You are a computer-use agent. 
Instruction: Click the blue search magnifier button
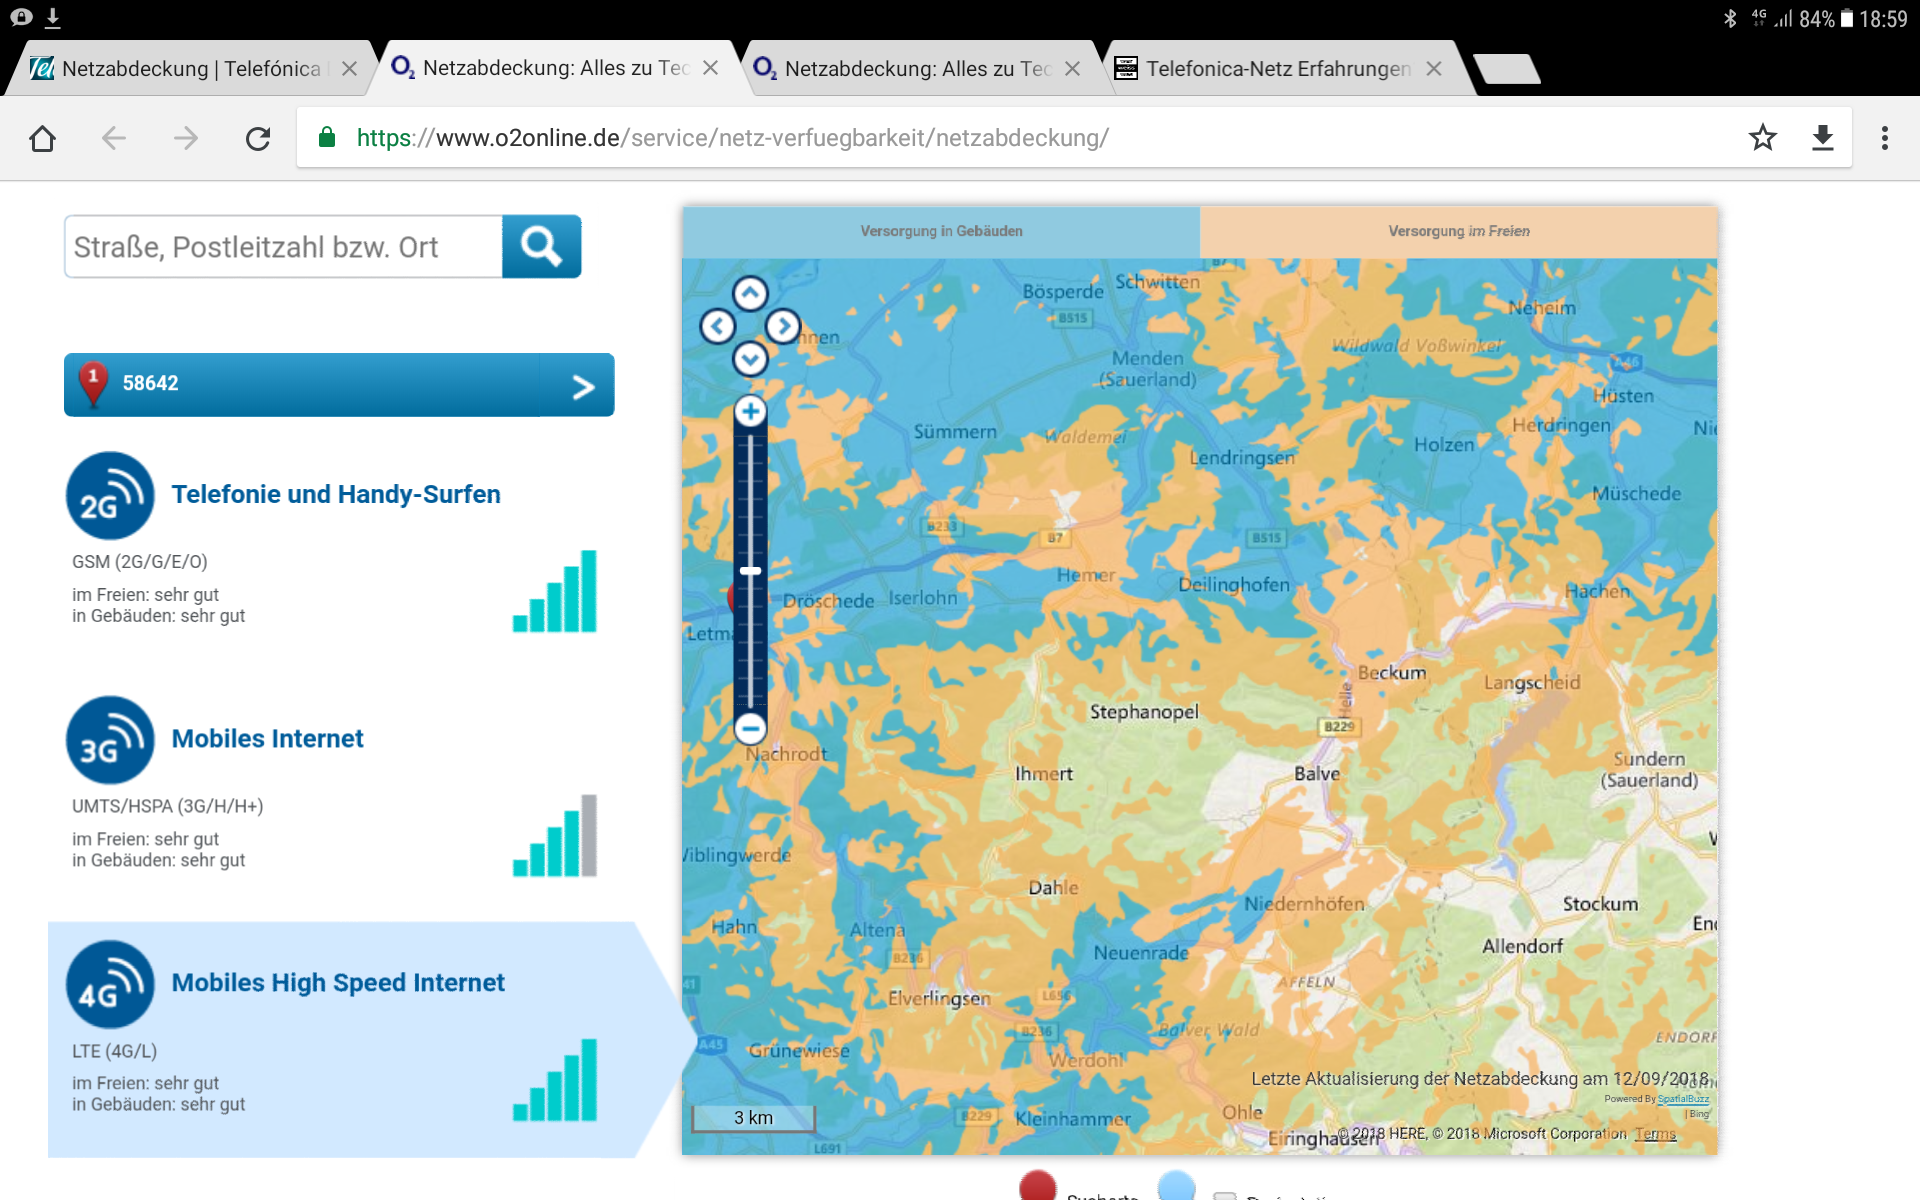coord(541,246)
